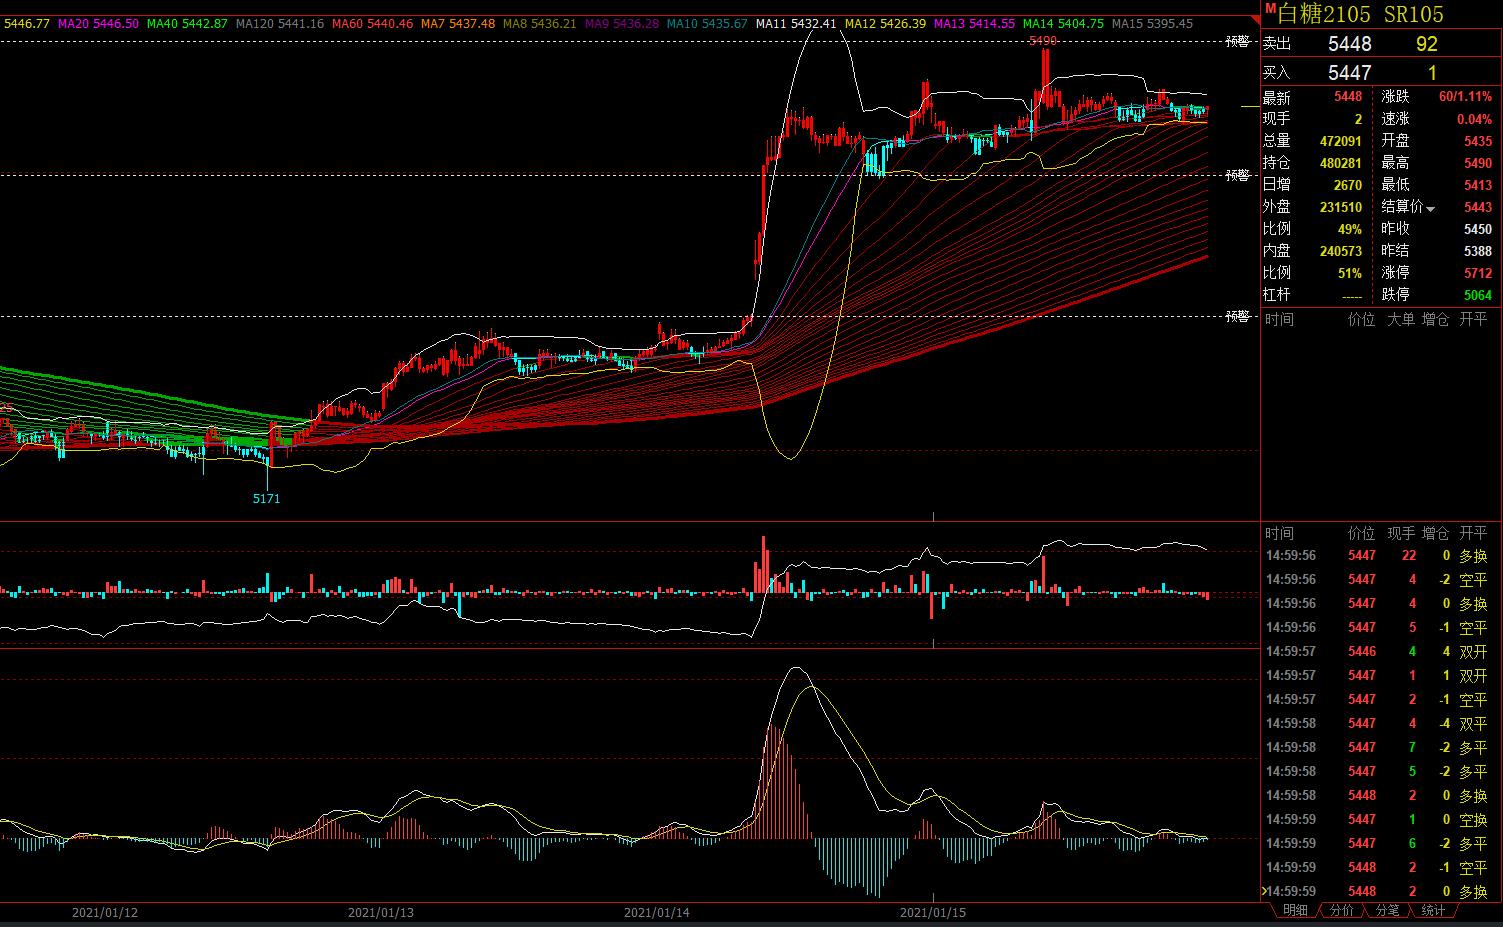1503x927 pixels.
Task: Click the 2021/01/13 date on the time axis
Action: click(x=381, y=912)
